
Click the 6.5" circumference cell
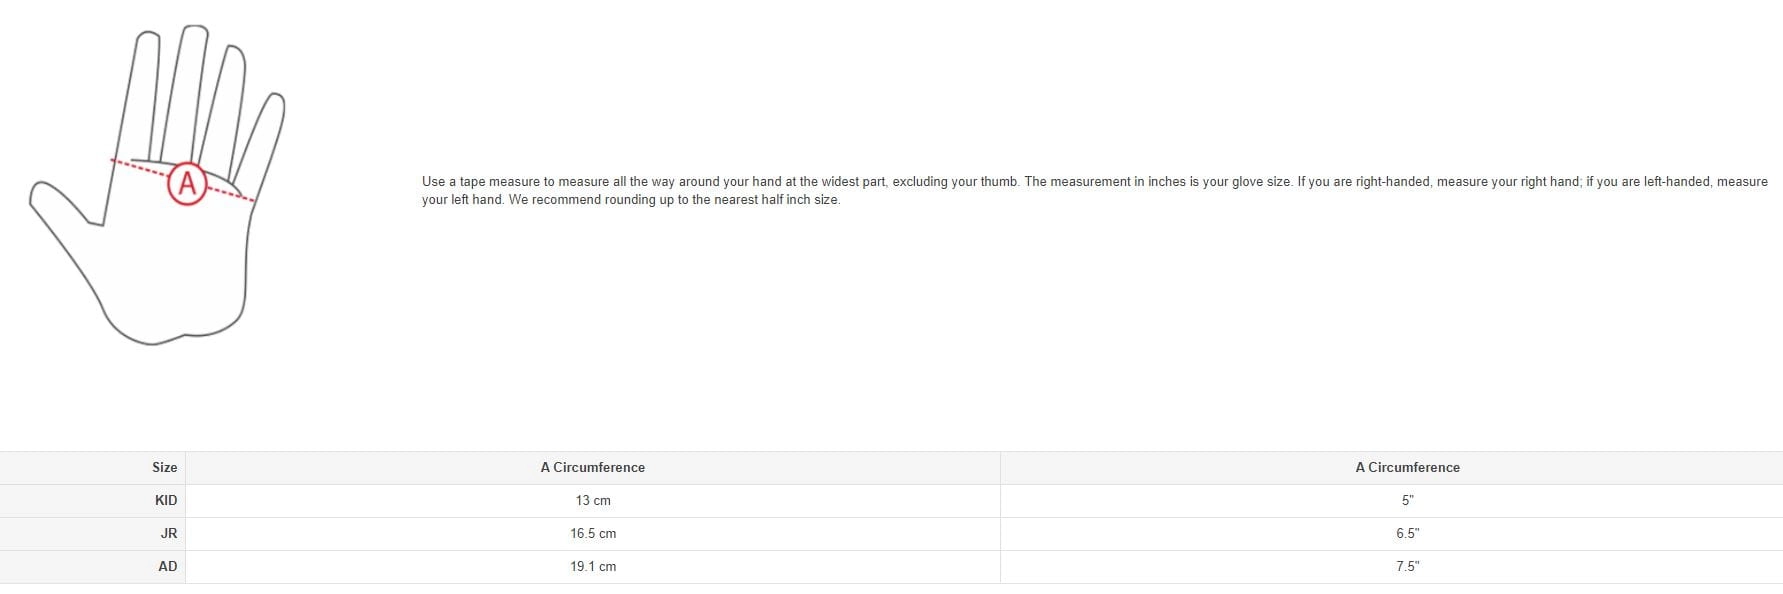coord(1407,533)
